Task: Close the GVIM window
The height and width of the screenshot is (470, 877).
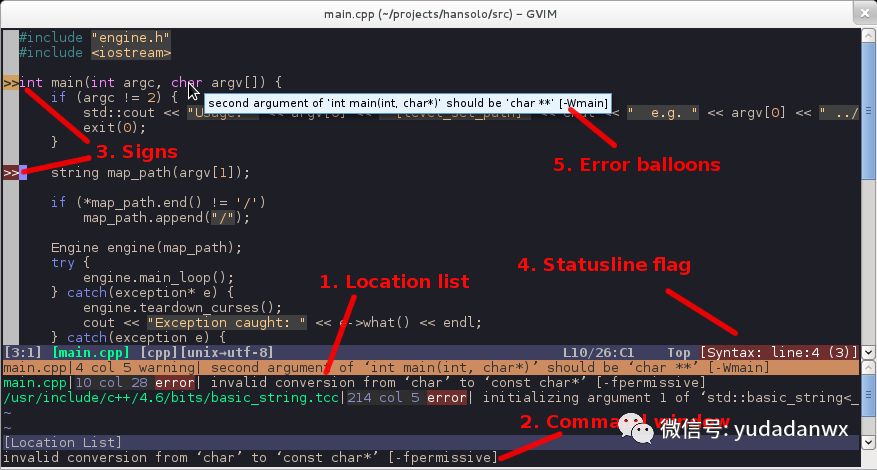Action: [864, 13]
